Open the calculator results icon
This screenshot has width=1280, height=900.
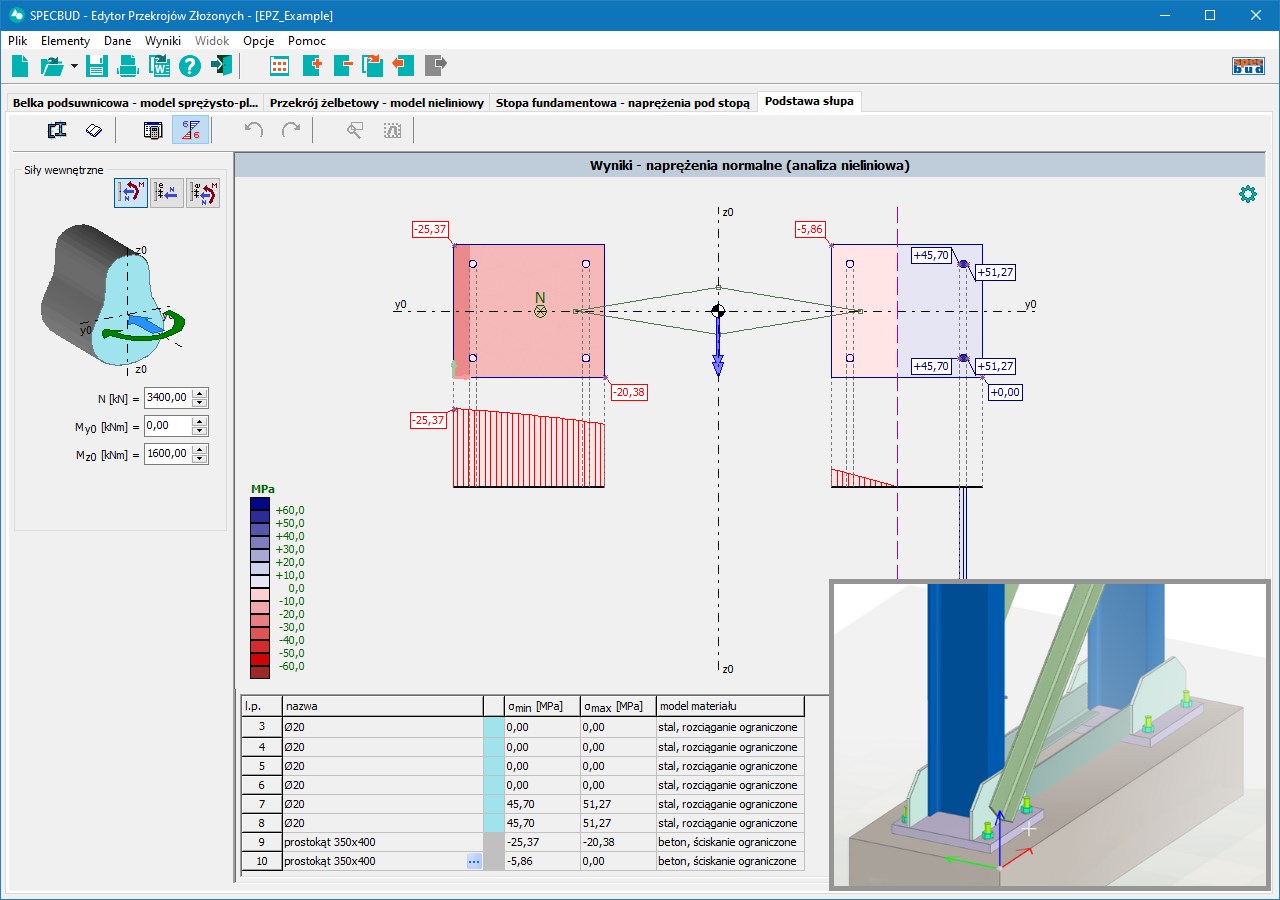pos(153,130)
